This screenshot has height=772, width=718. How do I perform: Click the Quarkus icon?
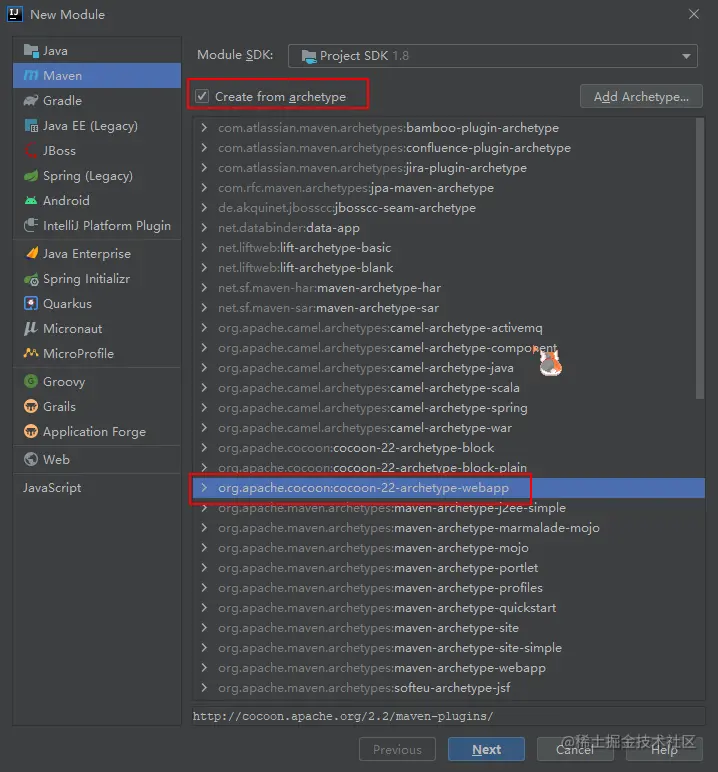tap(31, 303)
